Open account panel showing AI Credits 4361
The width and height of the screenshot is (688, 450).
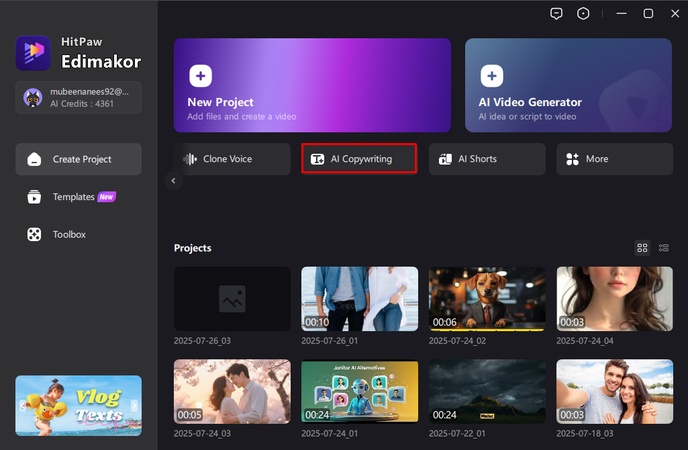point(79,97)
